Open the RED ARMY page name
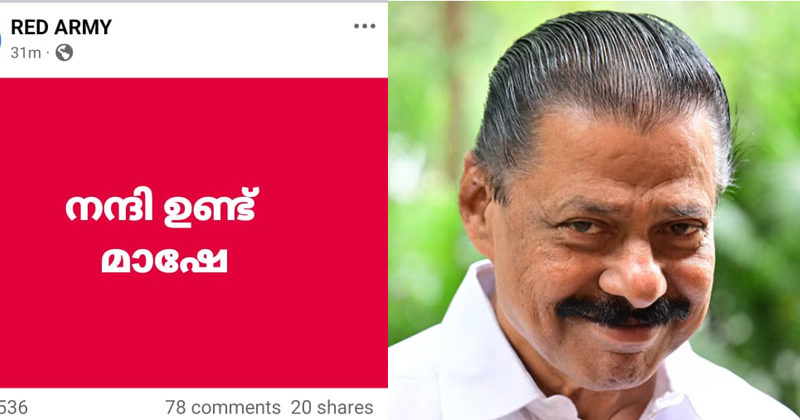 [x=61, y=27]
